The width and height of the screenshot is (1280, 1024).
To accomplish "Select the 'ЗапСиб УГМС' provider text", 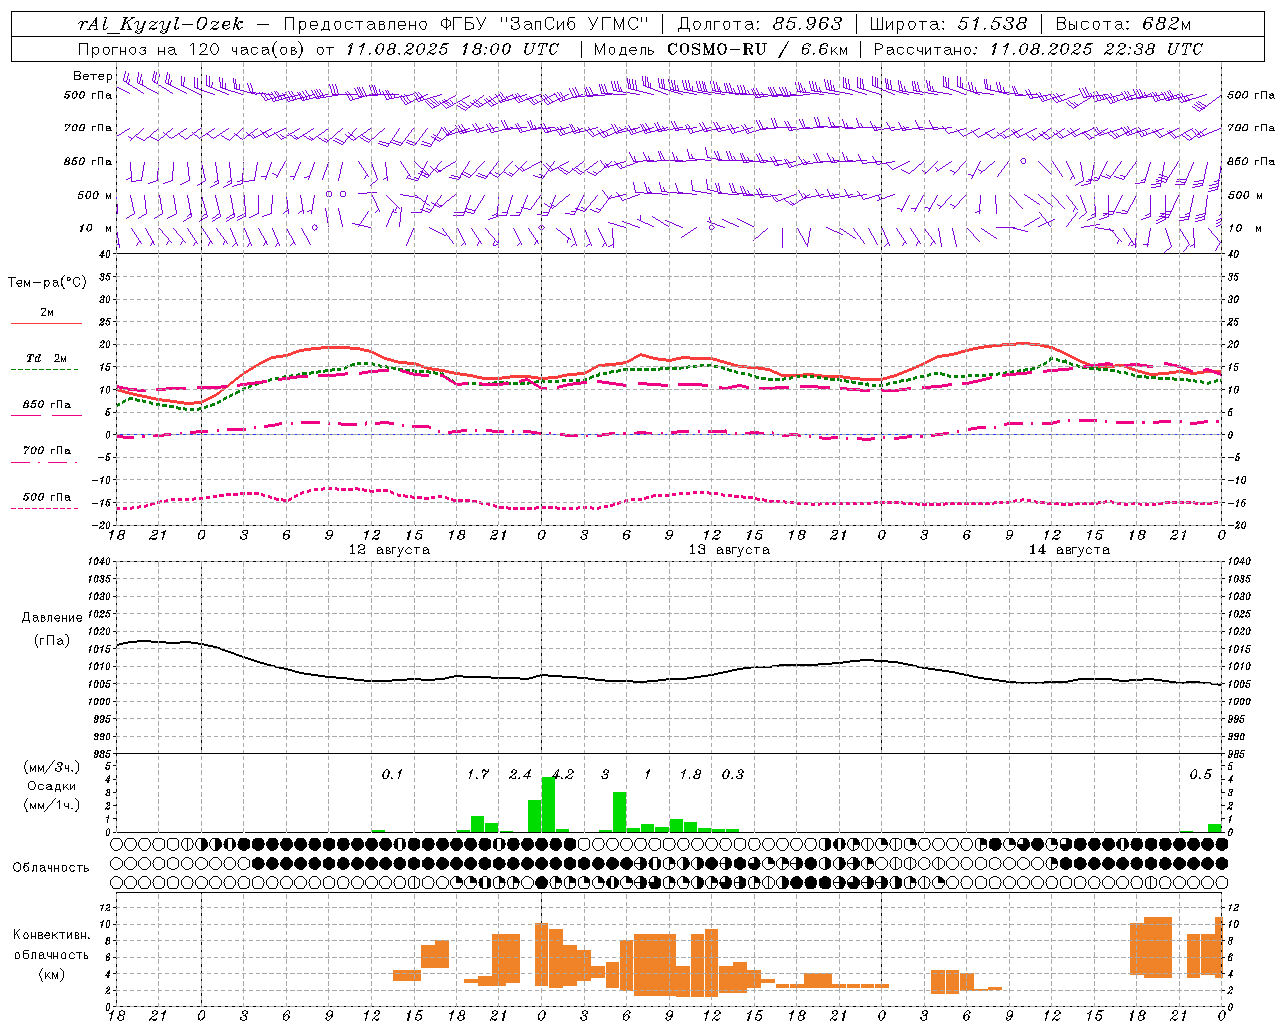I will [x=572, y=24].
